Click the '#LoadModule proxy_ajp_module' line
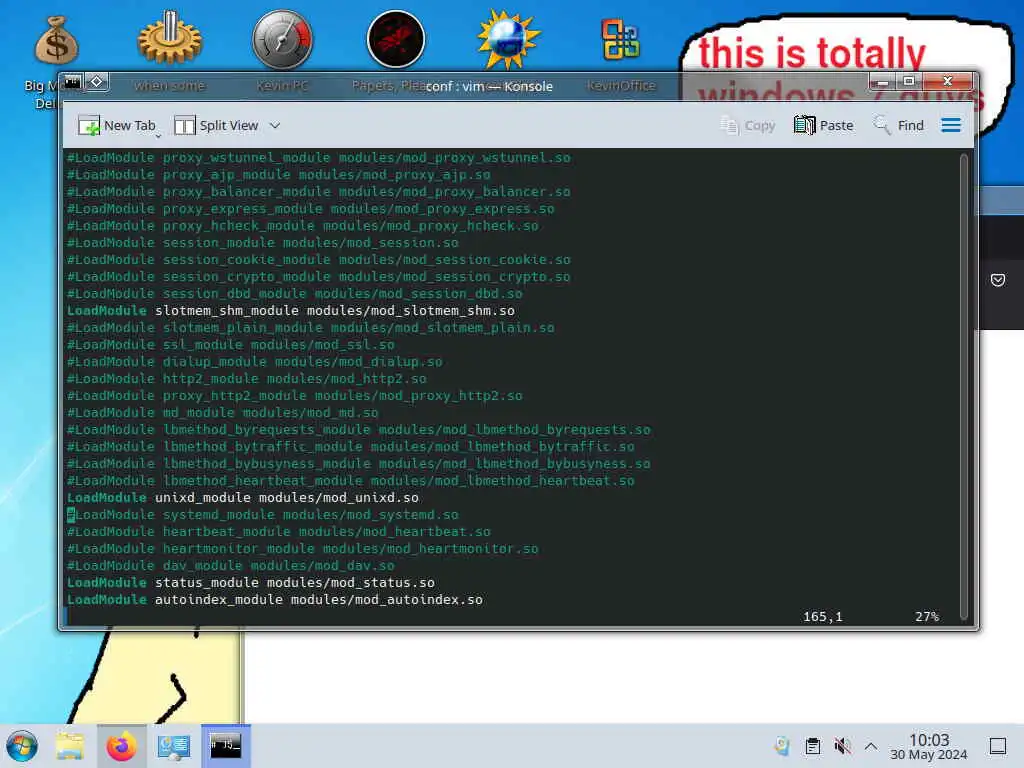 point(279,175)
